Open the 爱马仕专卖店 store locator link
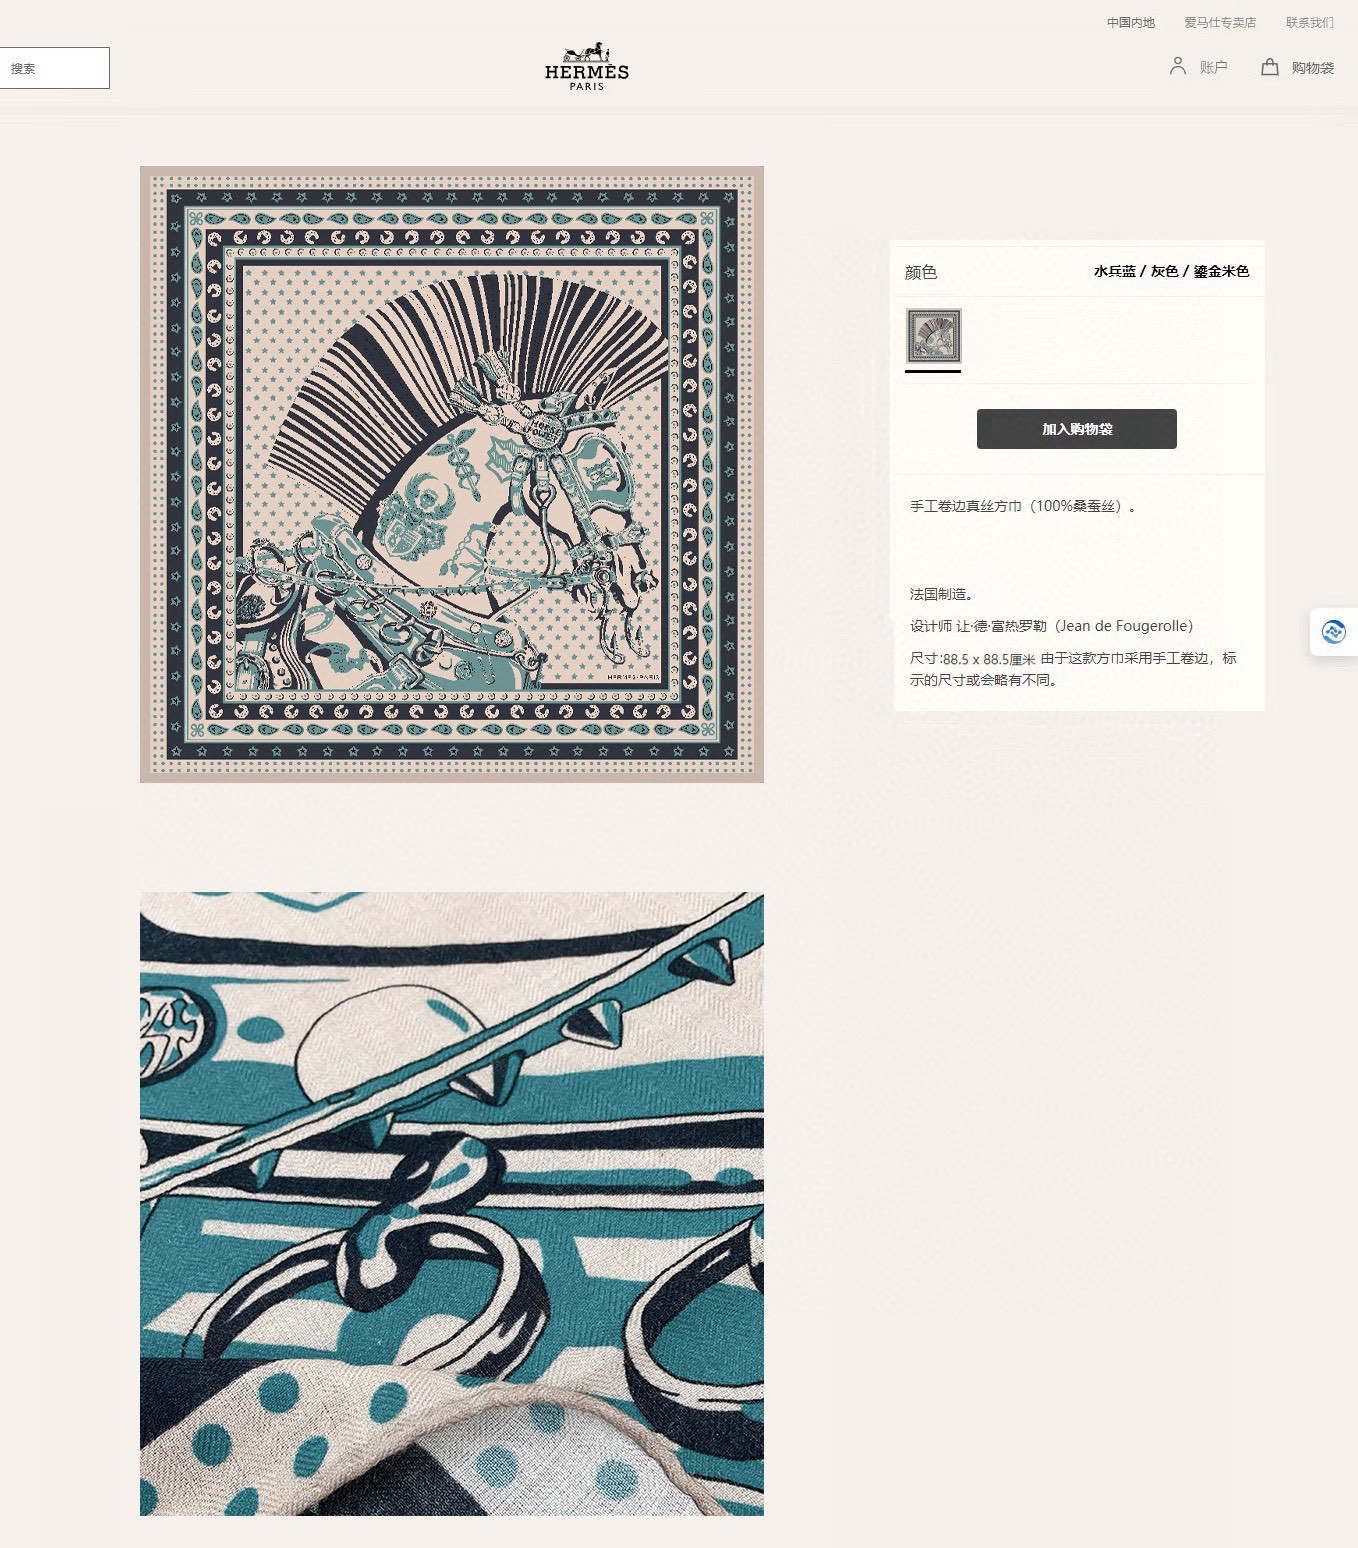This screenshot has height=1548, width=1358. pos(1220,22)
